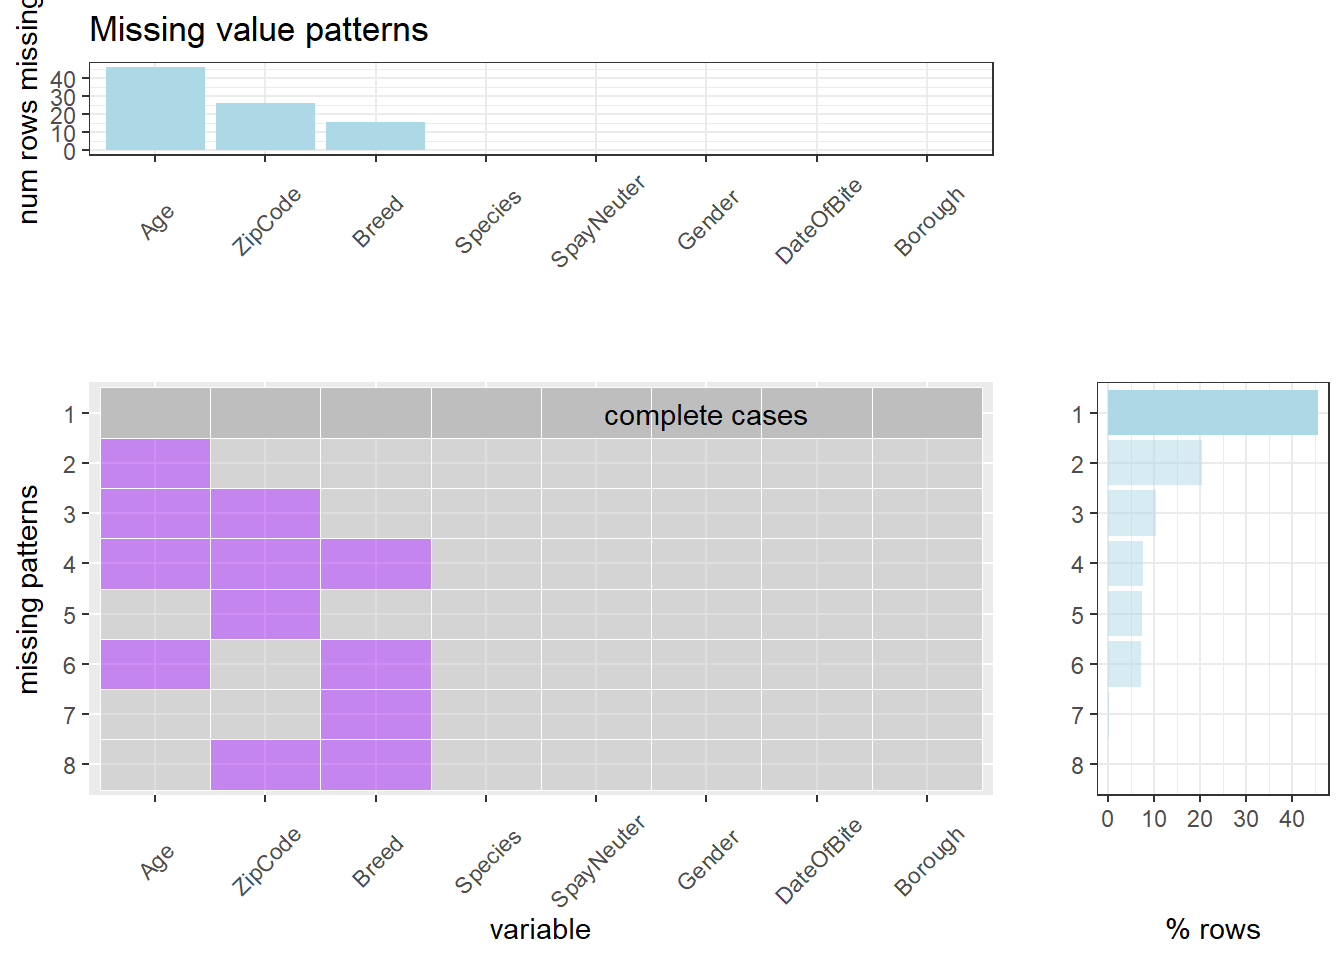Select purple ZipCode cell in pattern 8
1344x960 pixels.
265,765
